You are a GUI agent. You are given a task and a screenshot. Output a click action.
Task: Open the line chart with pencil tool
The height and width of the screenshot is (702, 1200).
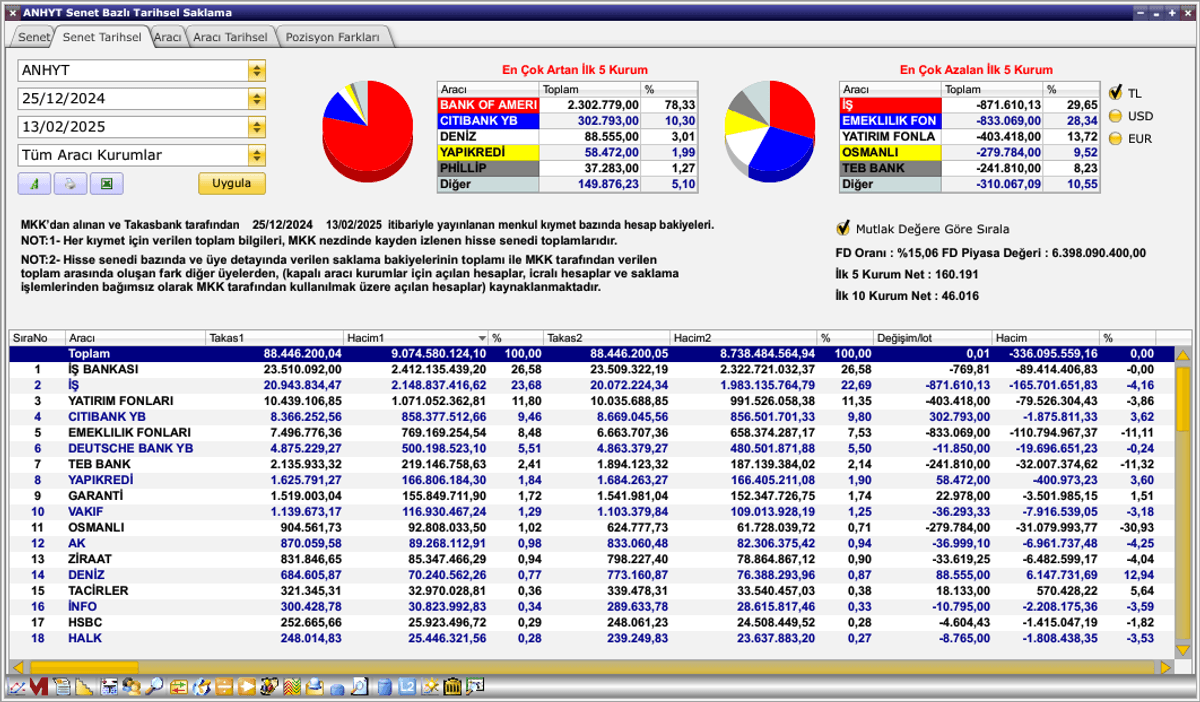[x=16, y=687]
